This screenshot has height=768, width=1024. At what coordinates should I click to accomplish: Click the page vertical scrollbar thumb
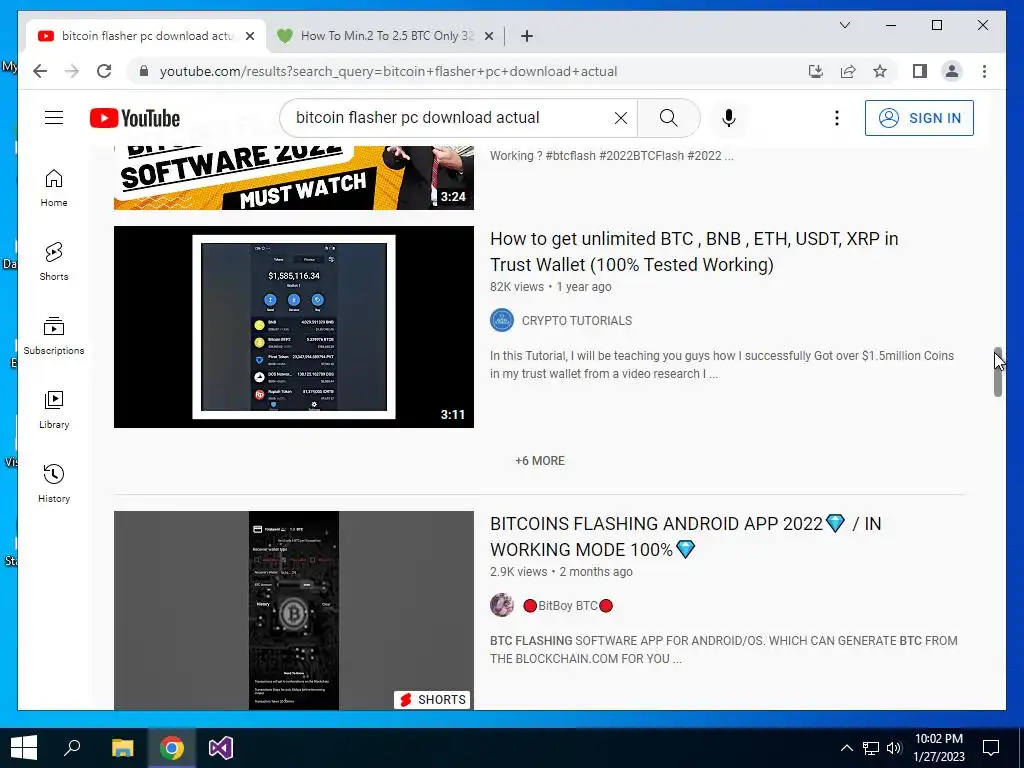[x=998, y=372]
